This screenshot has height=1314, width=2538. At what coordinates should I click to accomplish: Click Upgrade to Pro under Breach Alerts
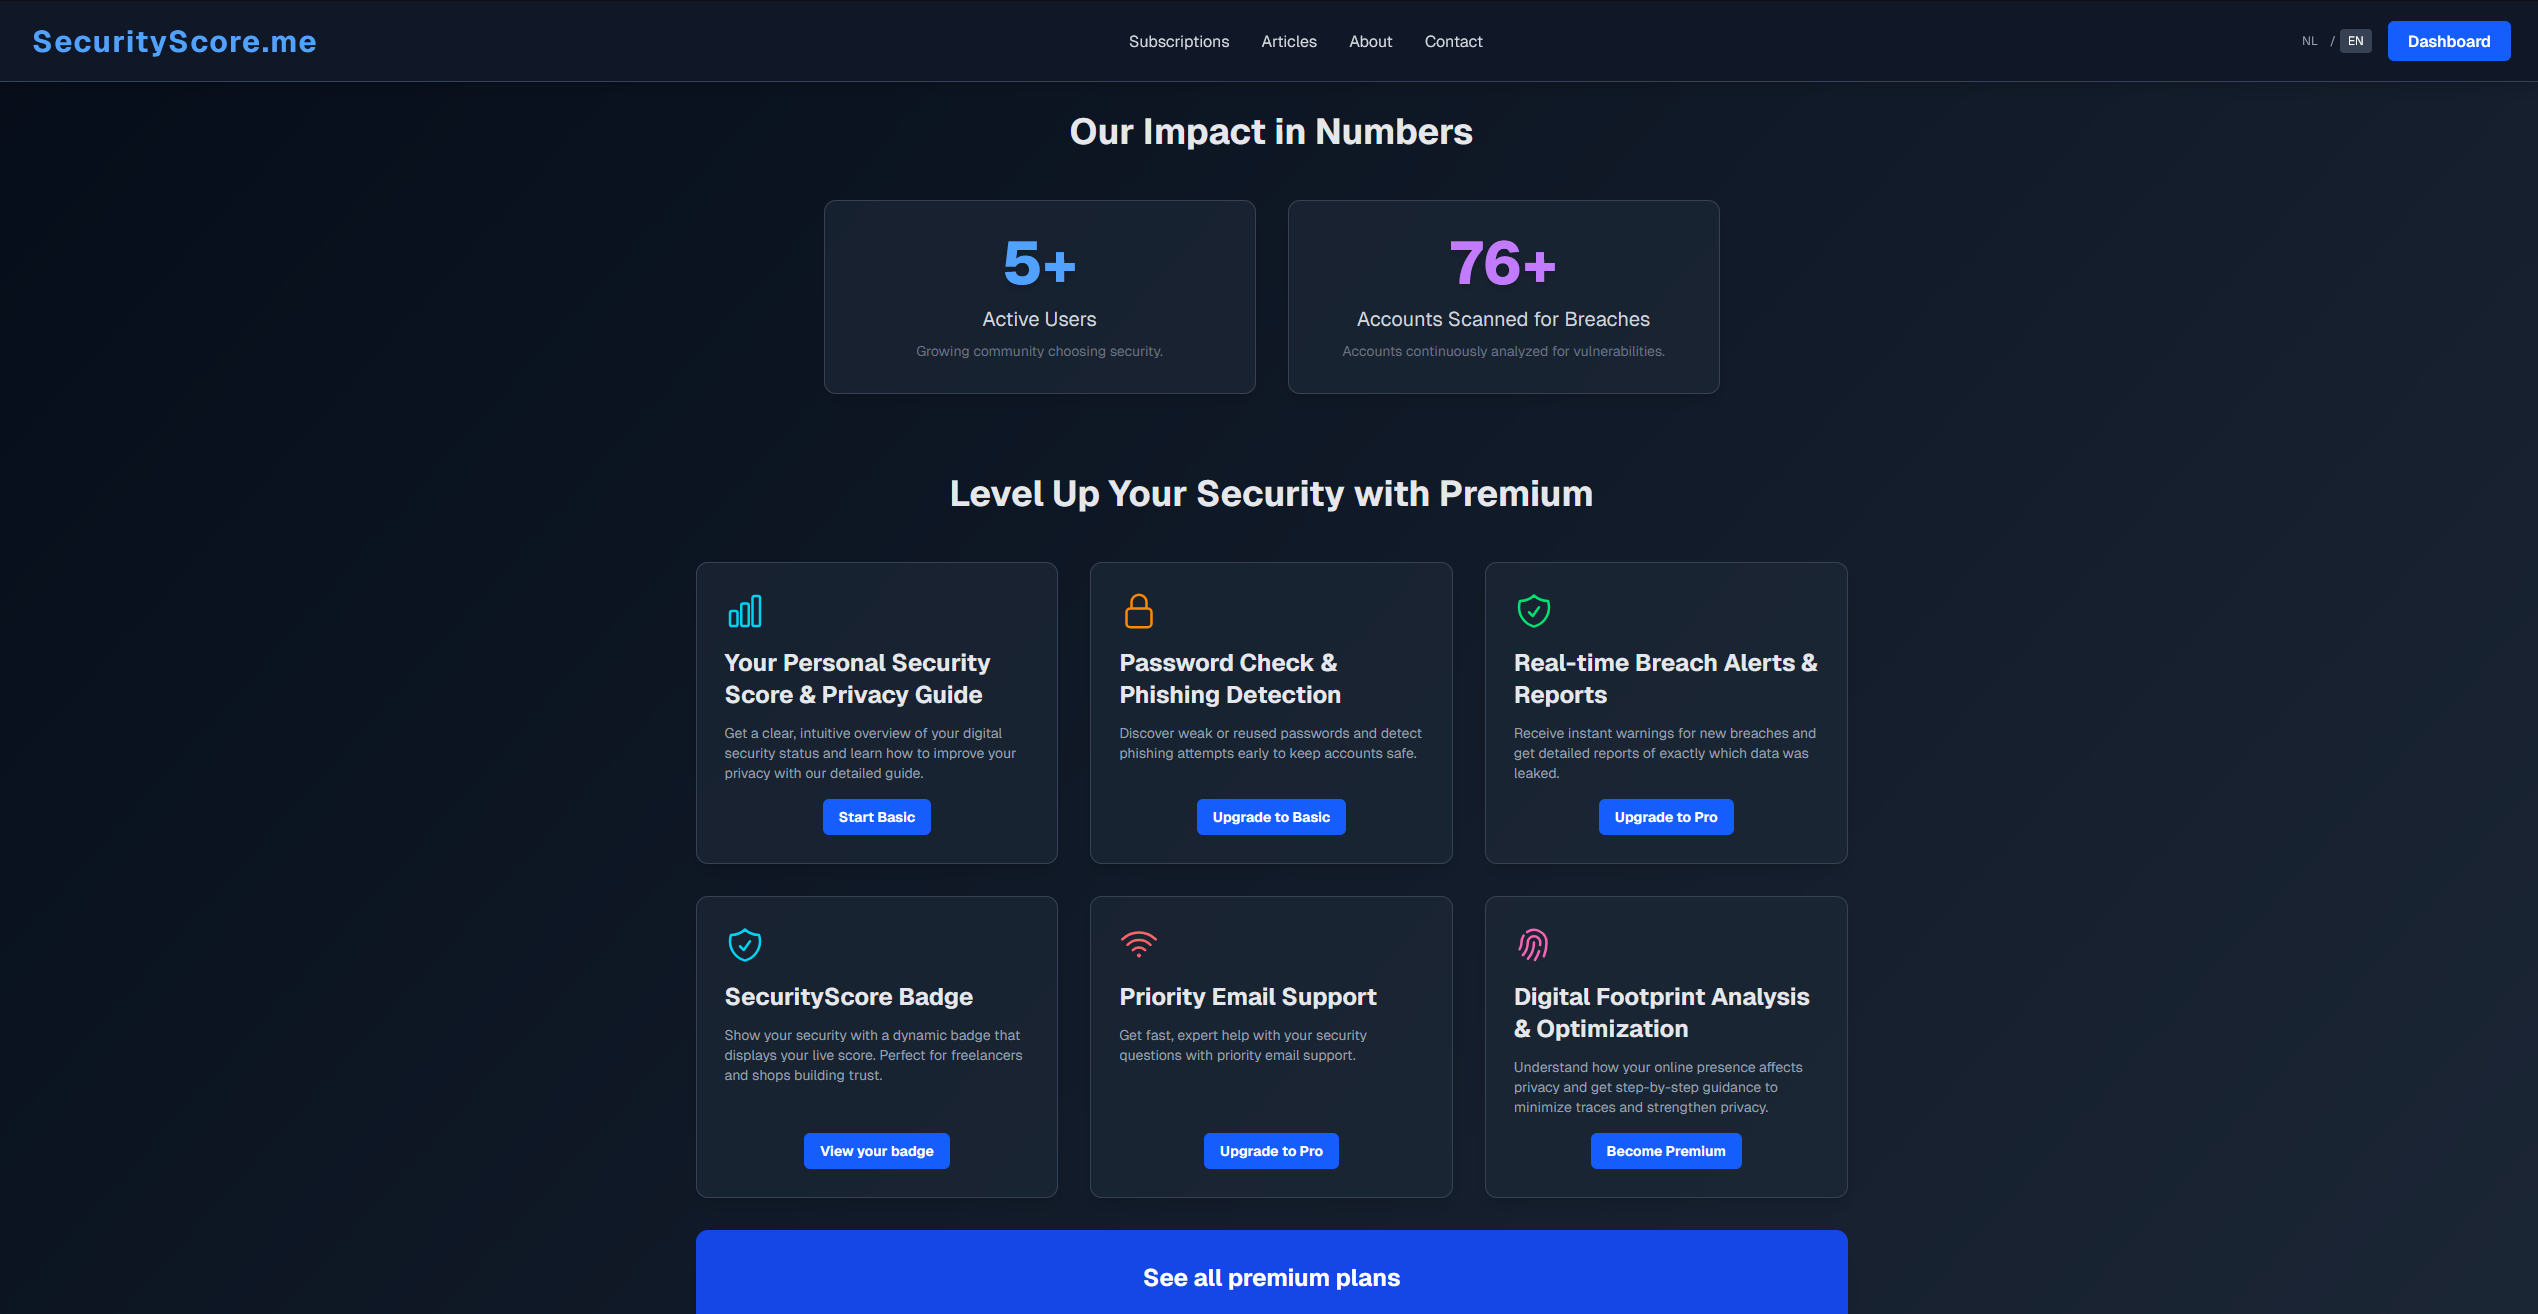1665,817
